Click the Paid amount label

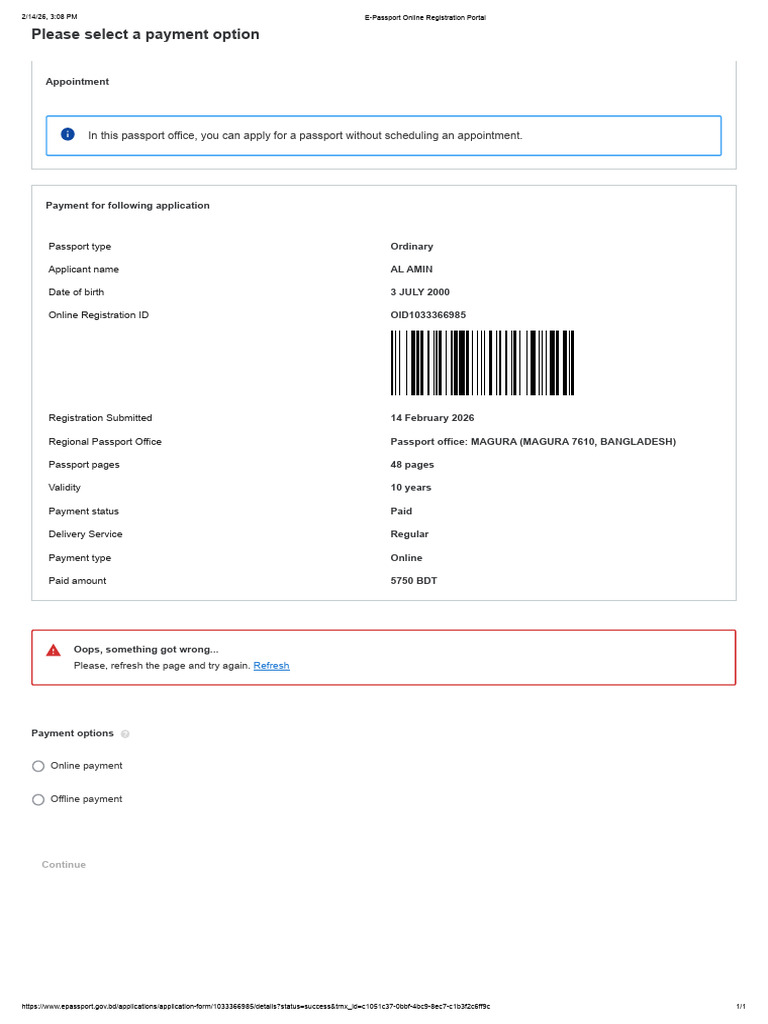pyautogui.click(x=77, y=581)
